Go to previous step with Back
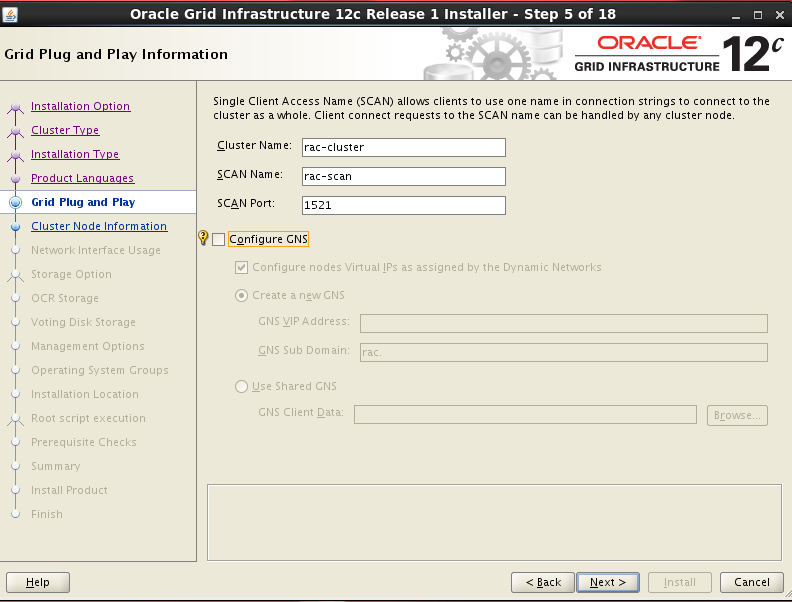Viewport: 792px width, 602px height. point(543,582)
